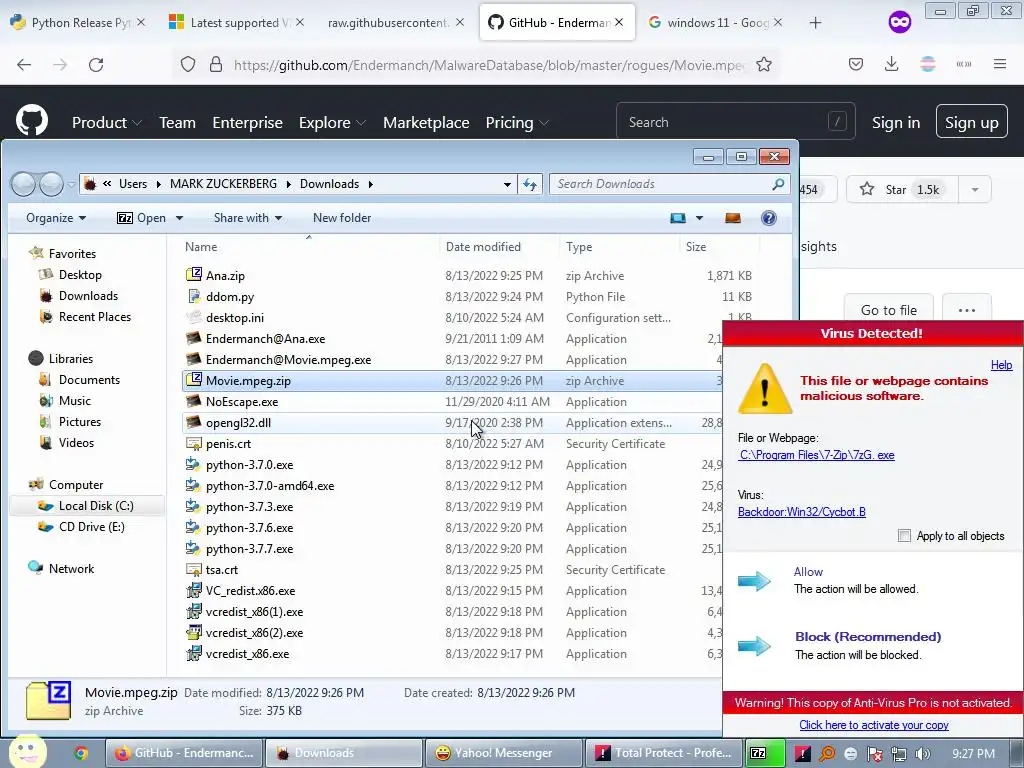Click the 7-Zip tray icon
This screenshot has width=1024, height=768.
758,753
